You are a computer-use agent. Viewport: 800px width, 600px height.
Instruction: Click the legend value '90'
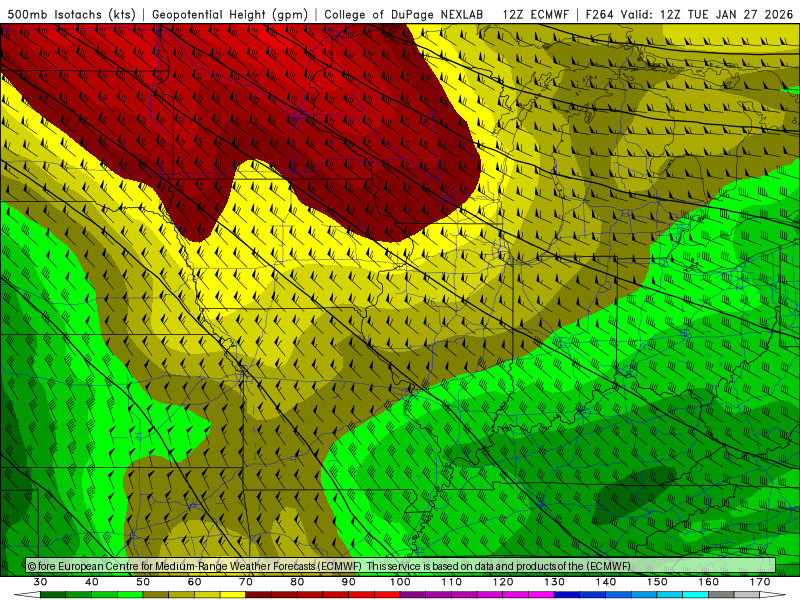click(x=348, y=582)
